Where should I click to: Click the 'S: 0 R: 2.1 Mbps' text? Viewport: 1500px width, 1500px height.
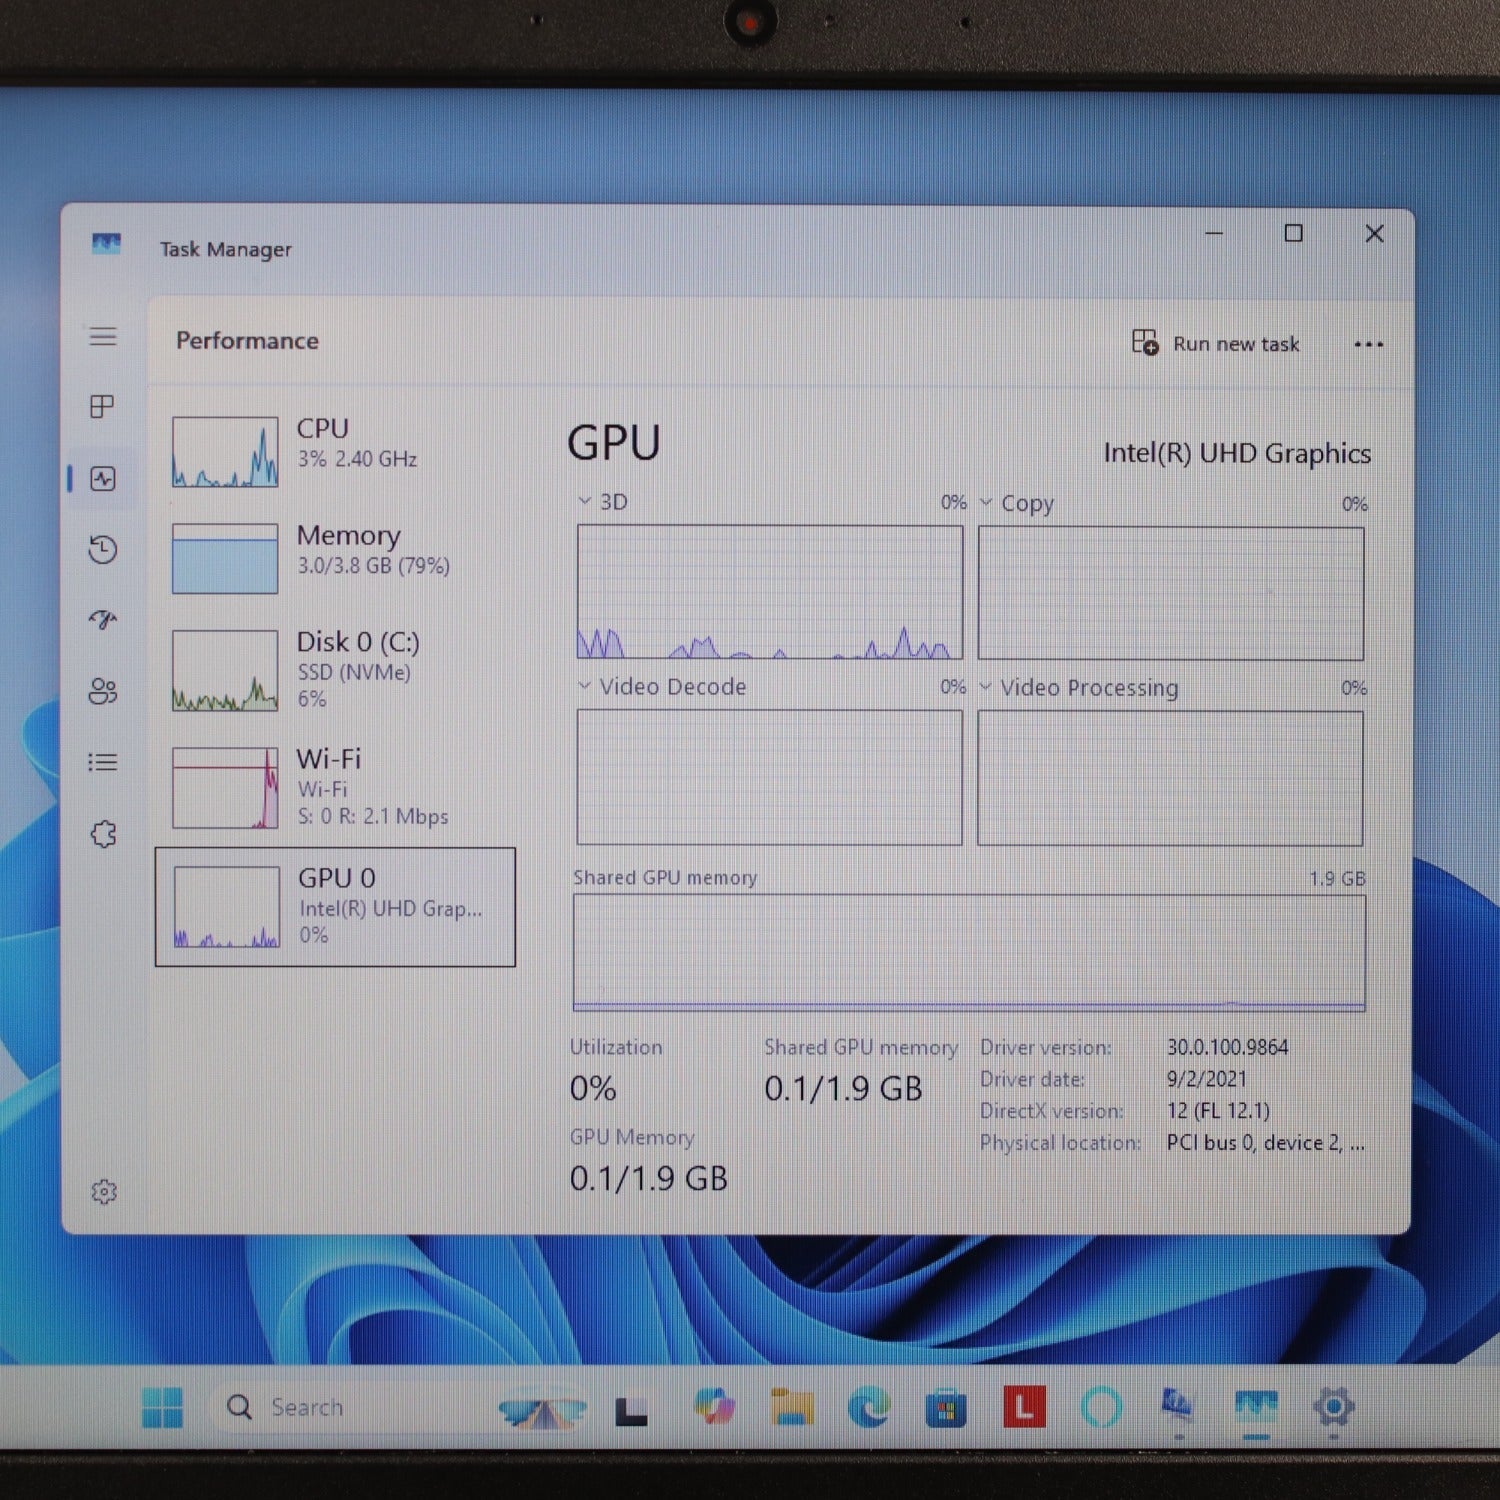point(373,816)
